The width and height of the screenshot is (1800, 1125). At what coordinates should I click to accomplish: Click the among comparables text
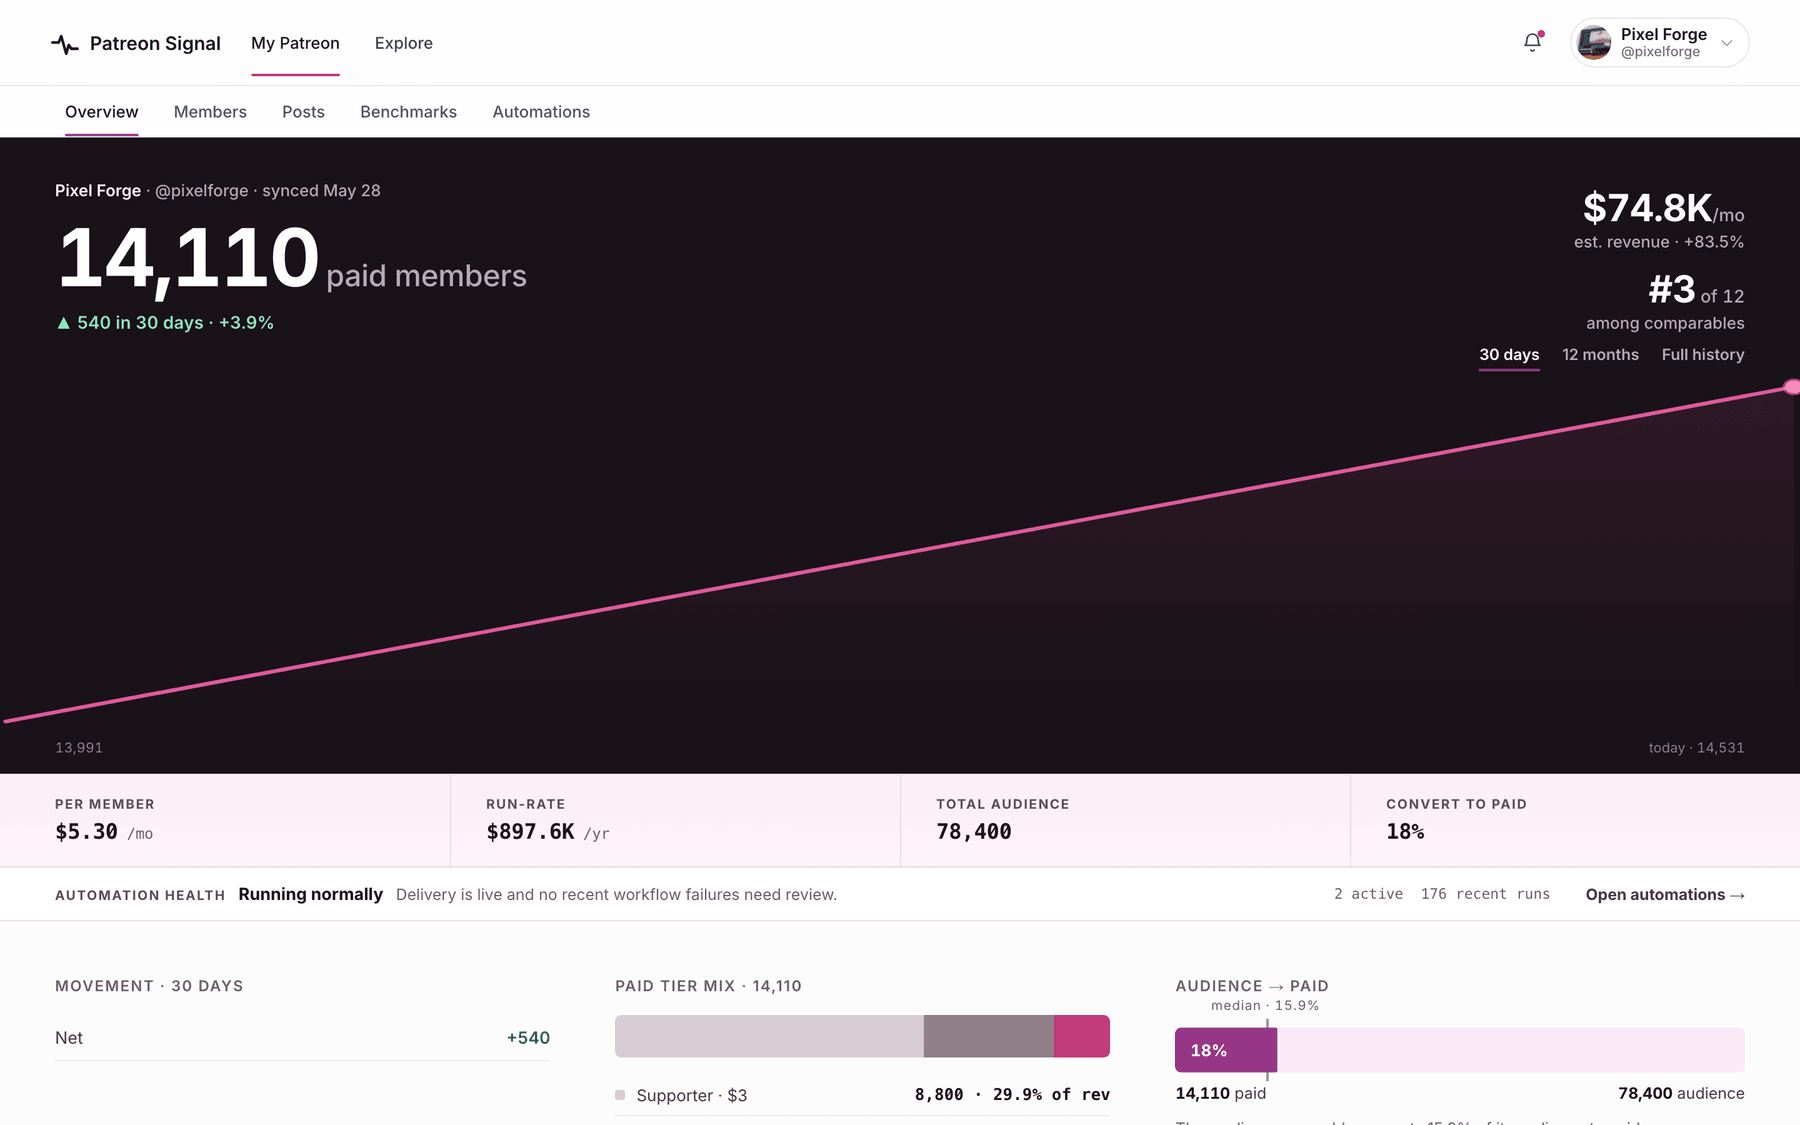[x=1665, y=323]
